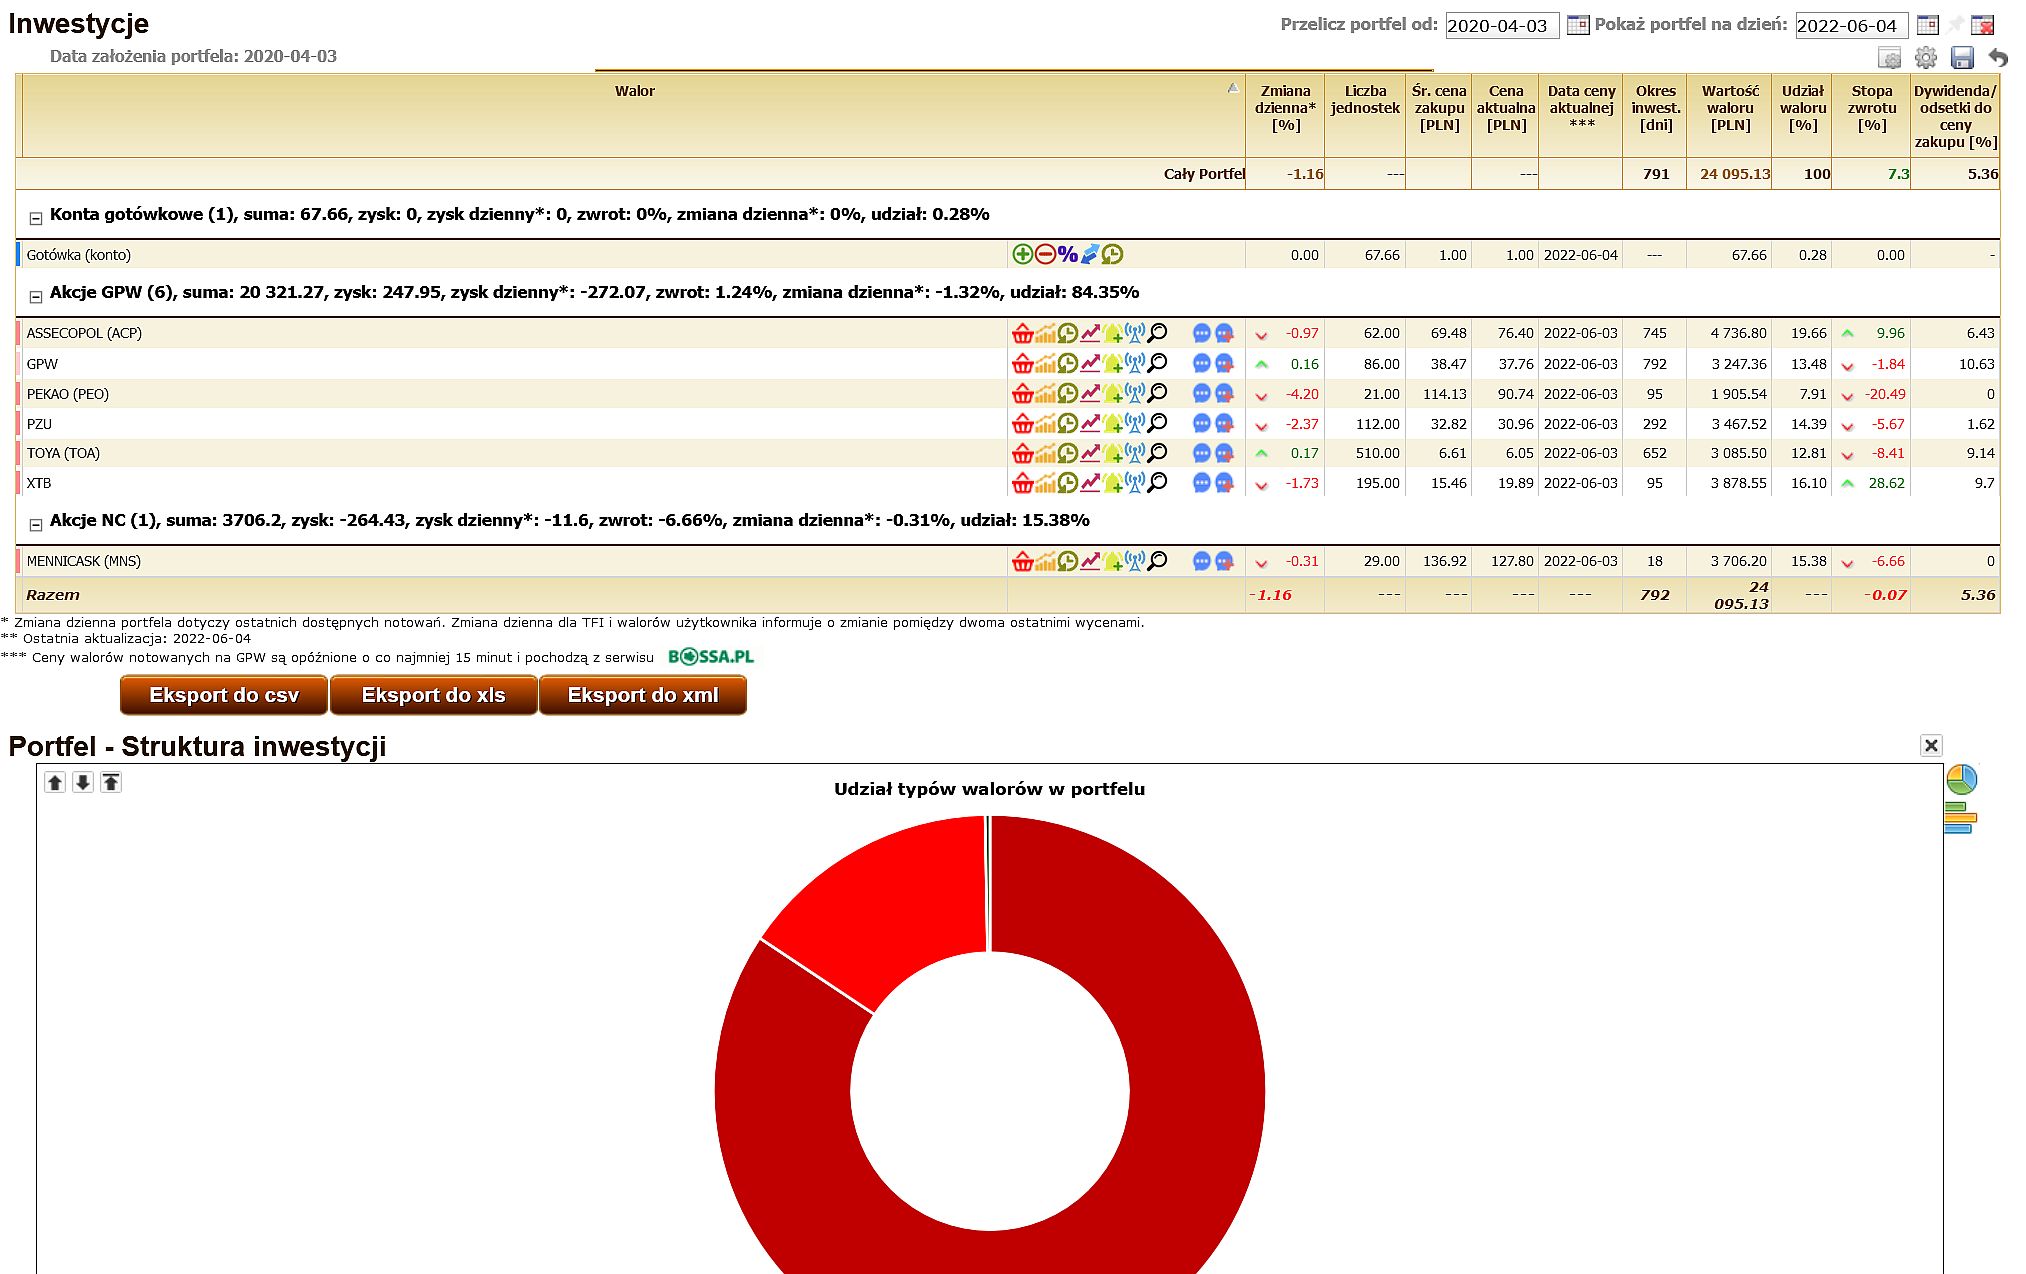2026x1274 pixels.
Task: Open orange bar chart icon for GPW
Action: [x=1045, y=363]
